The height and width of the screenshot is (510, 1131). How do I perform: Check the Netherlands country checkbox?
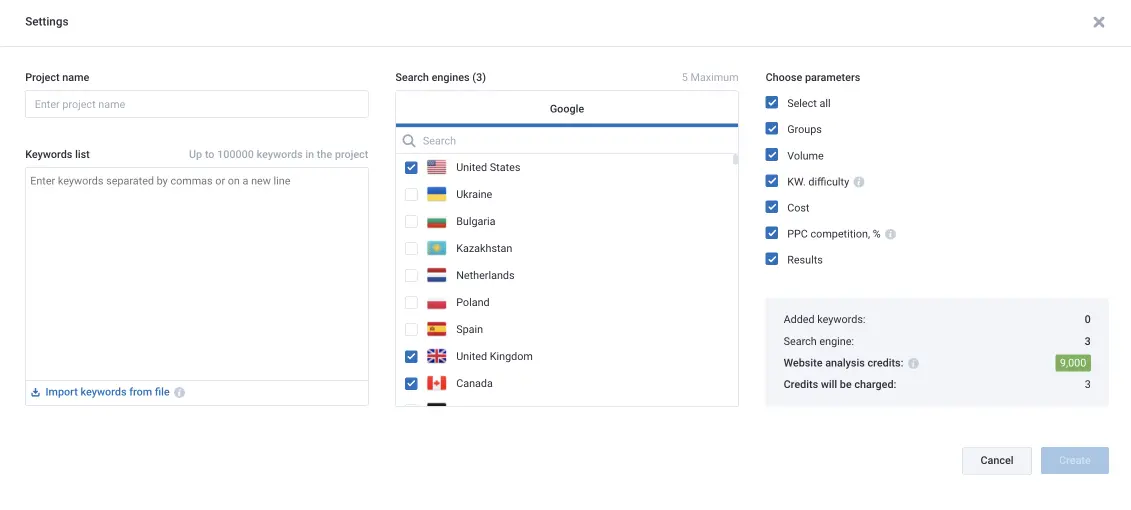coord(411,275)
